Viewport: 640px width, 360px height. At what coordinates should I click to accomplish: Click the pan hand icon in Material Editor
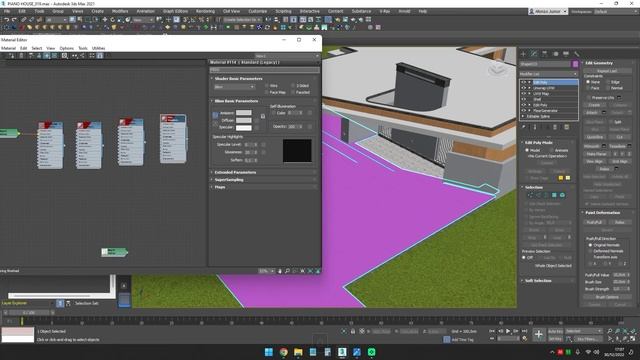tap(280, 271)
